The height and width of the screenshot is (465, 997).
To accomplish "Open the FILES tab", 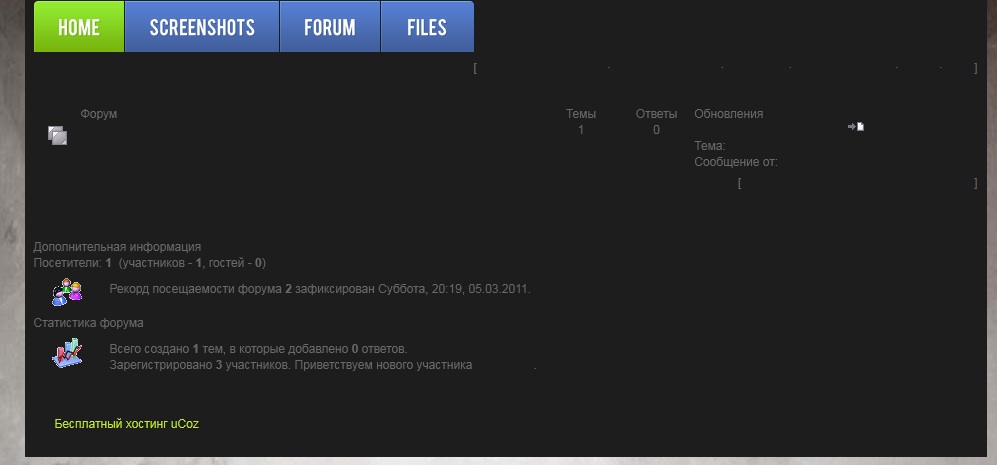I will point(427,27).
